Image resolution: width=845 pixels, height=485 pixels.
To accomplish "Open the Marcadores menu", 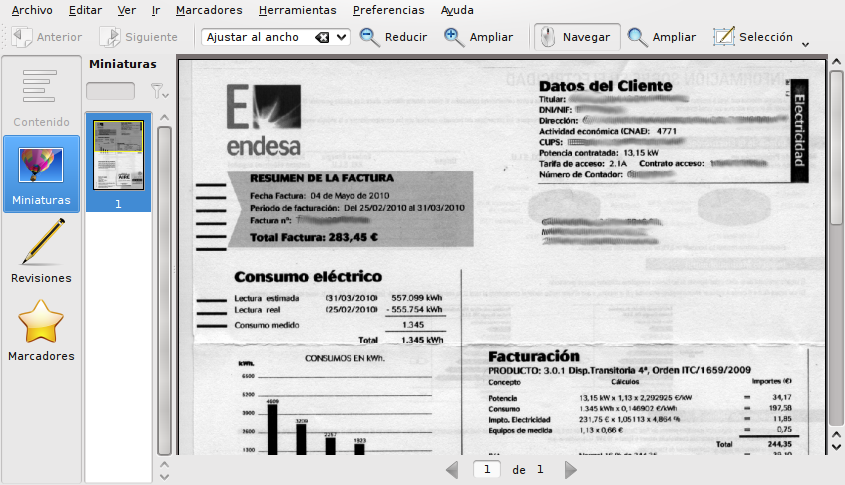I will (x=209, y=10).
